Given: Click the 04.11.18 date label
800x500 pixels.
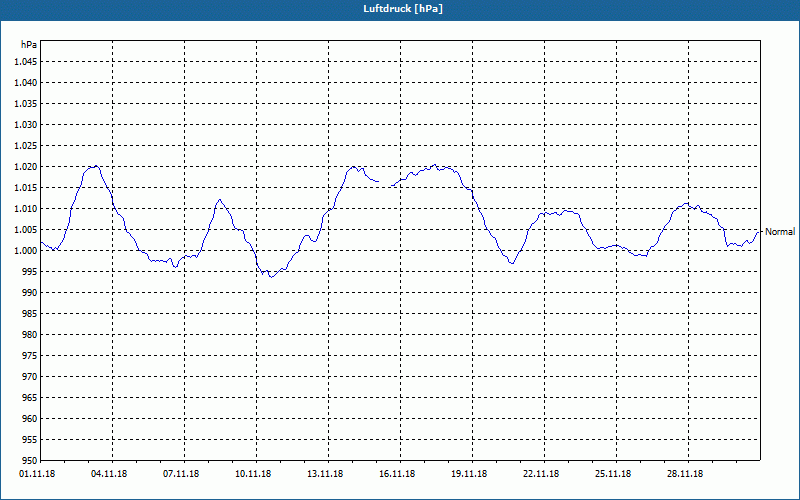Looking at the screenshot, I should (x=109, y=473).
